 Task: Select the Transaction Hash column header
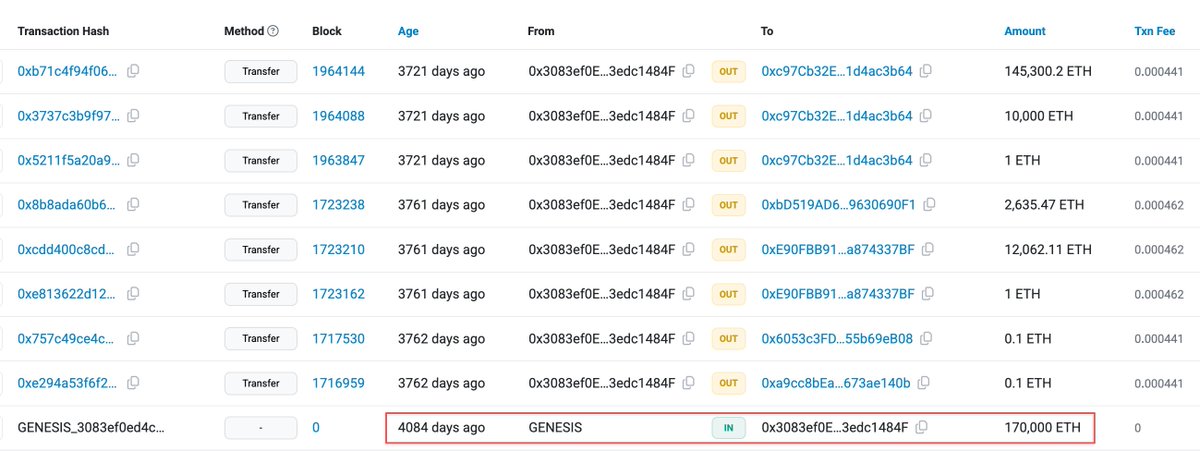(63, 31)
